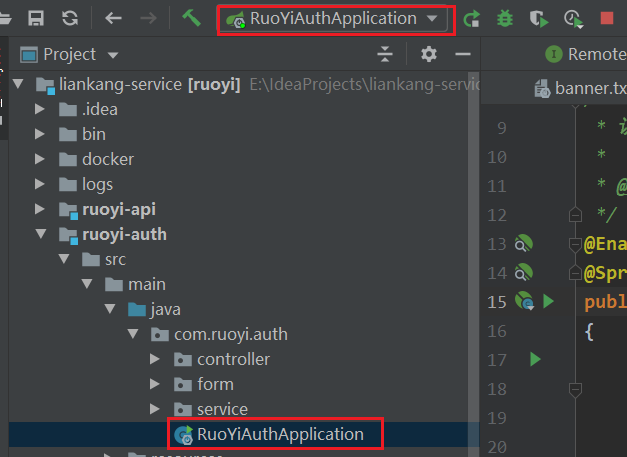
Task: Select the java source folder row
Action: (244, 309)
